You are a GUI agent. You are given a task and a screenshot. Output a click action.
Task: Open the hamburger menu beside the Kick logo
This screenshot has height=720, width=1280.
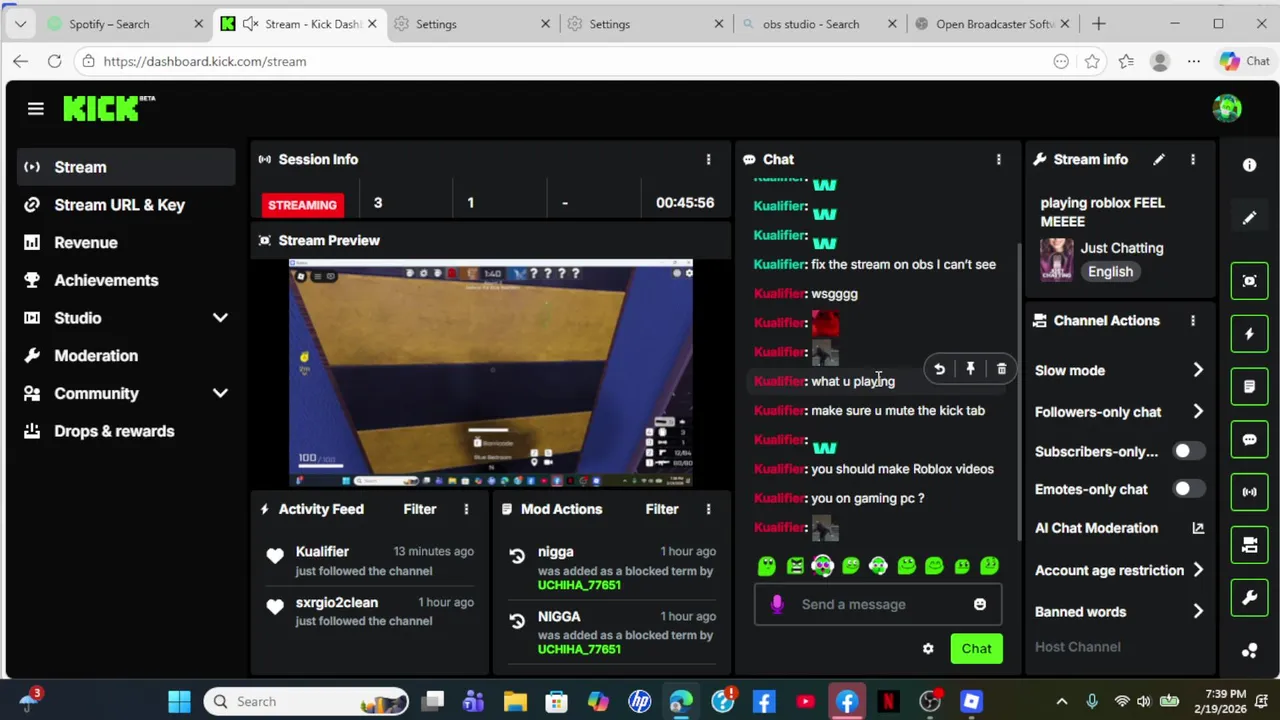click(x=36, y=108)
